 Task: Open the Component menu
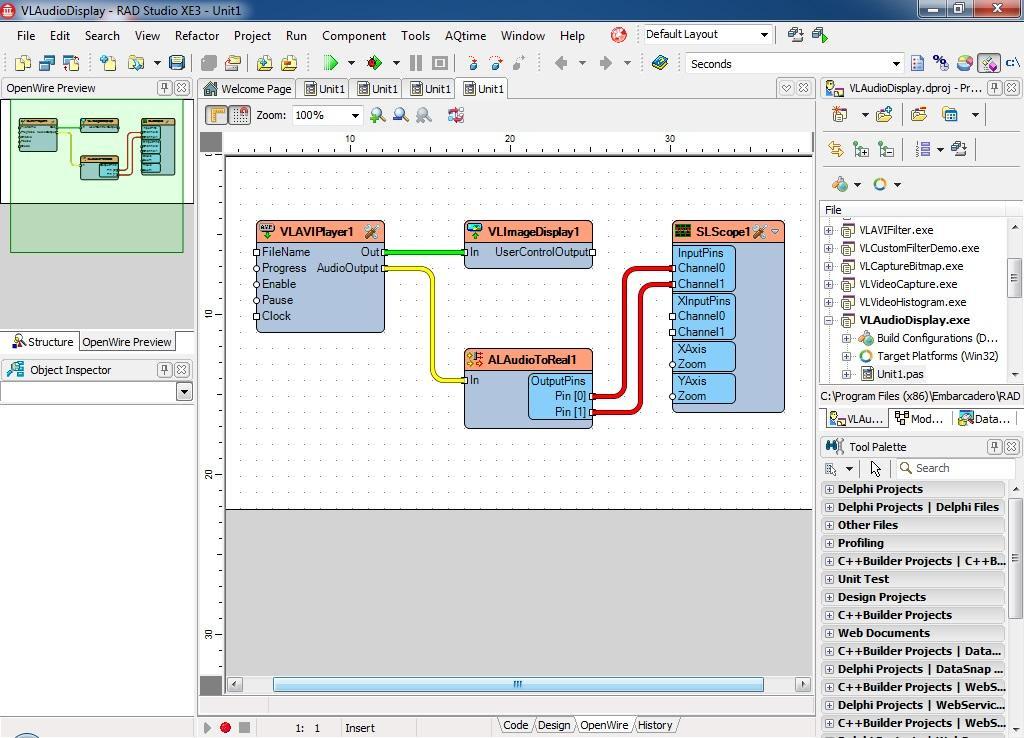(x=353, y=35)
